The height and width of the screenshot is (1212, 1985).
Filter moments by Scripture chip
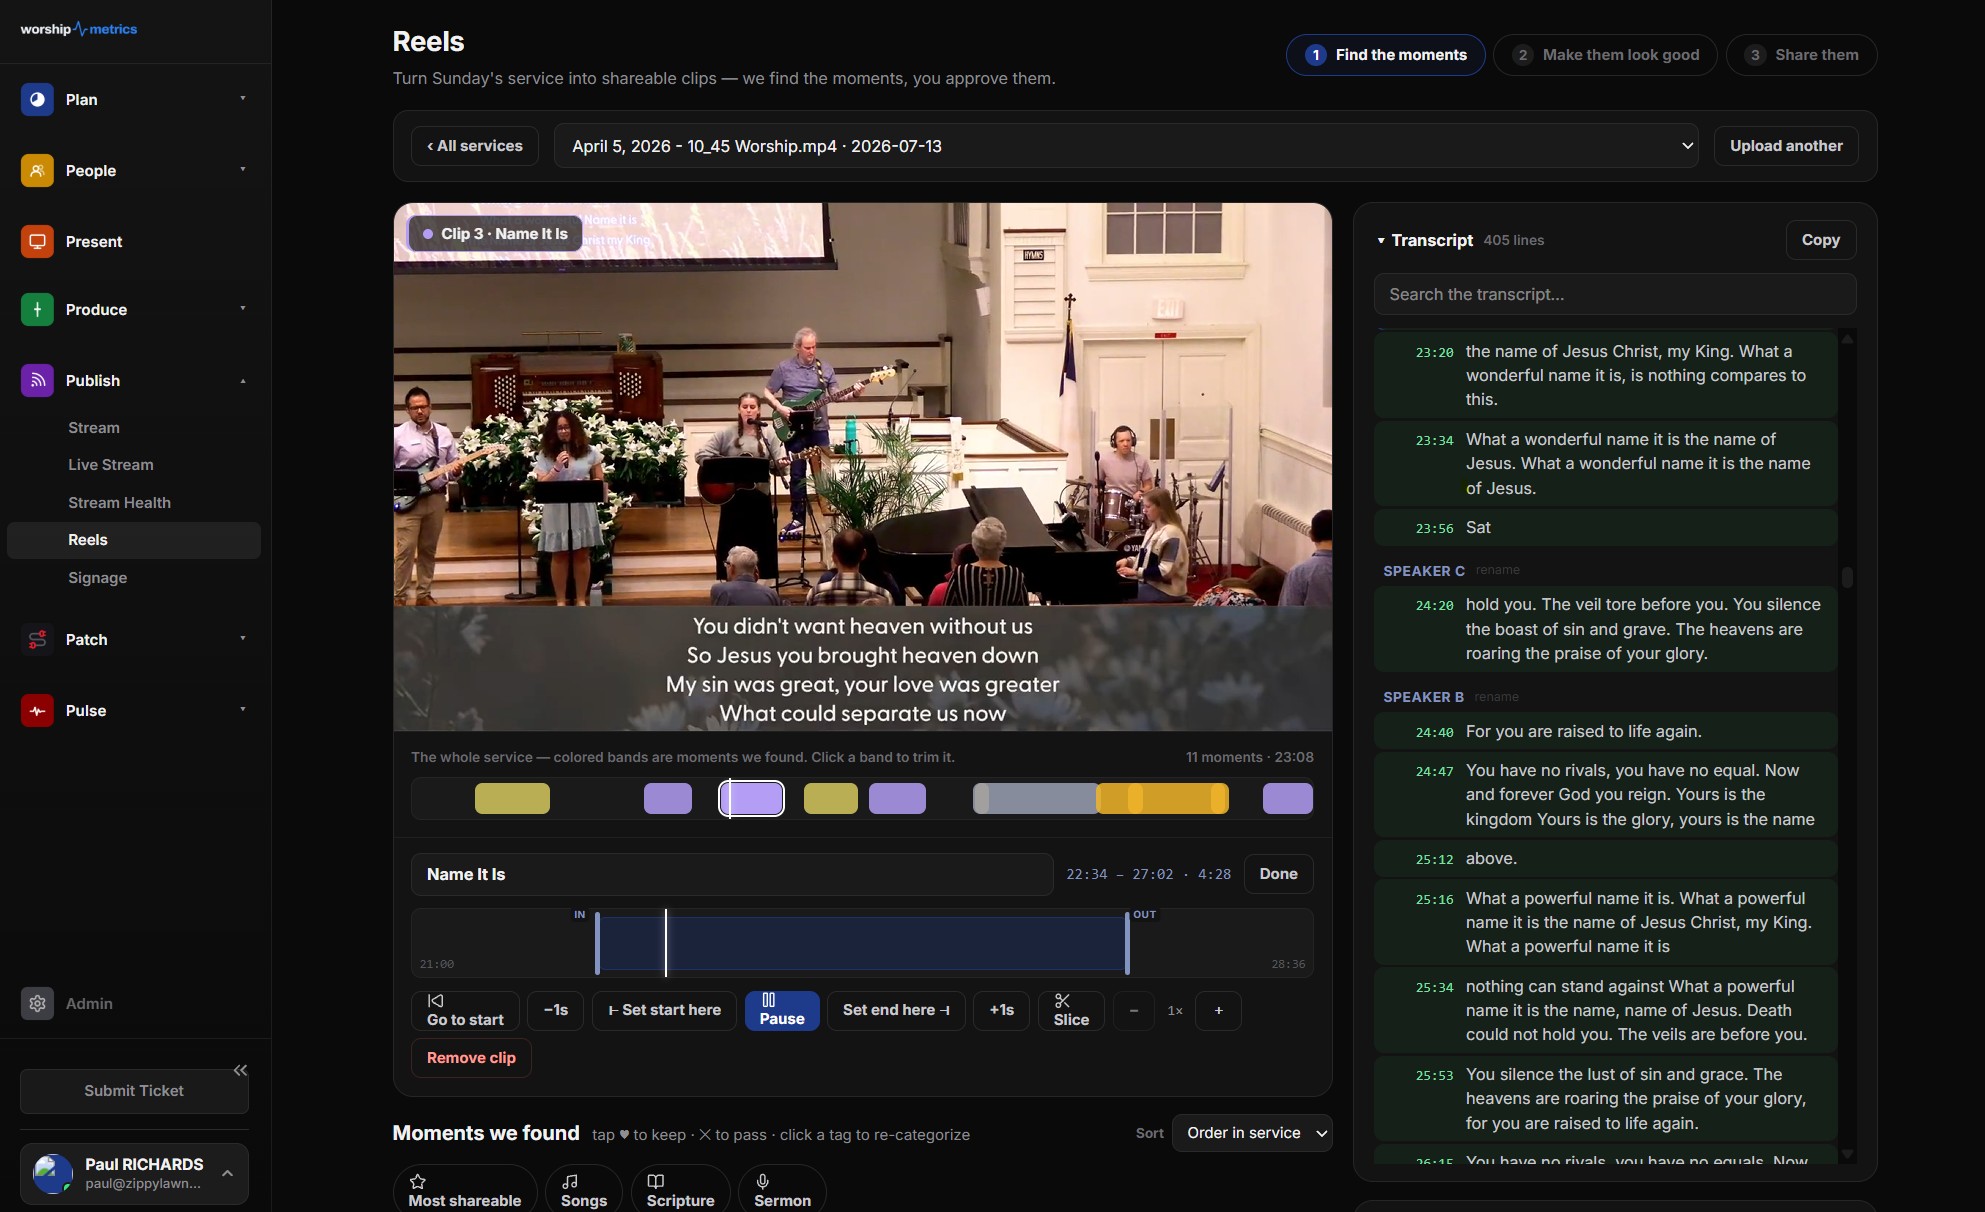click(680, 1190)
